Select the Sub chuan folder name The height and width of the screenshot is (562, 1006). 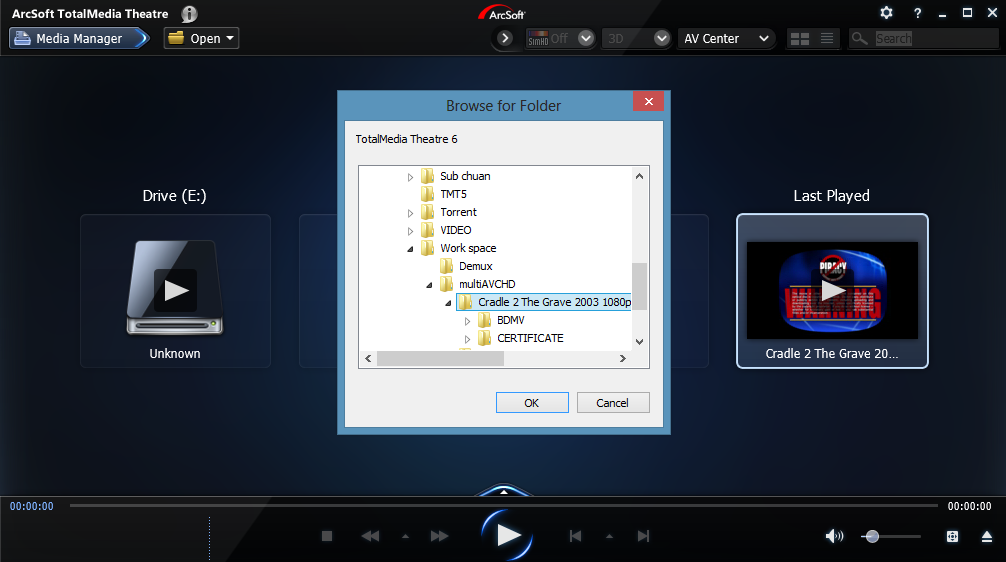(x=465, y=176)
